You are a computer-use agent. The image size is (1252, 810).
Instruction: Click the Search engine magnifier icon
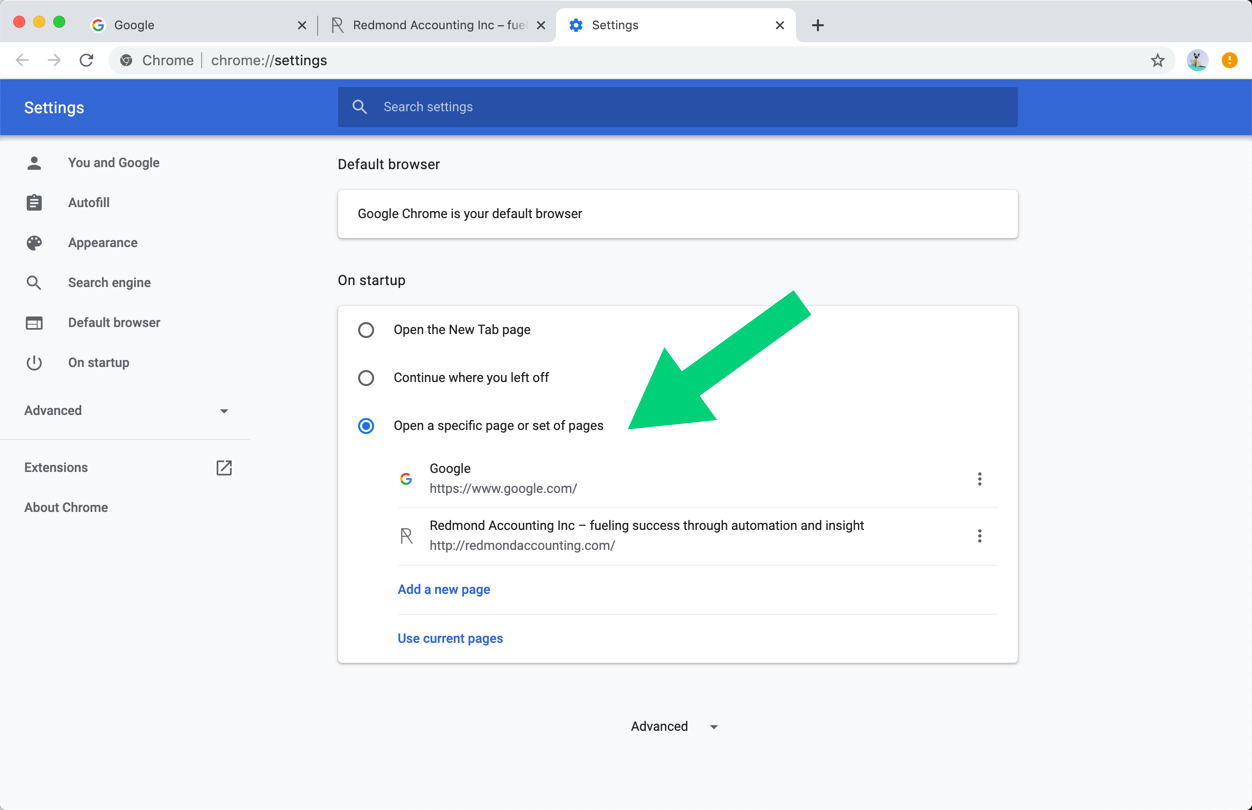click(35, 282)
